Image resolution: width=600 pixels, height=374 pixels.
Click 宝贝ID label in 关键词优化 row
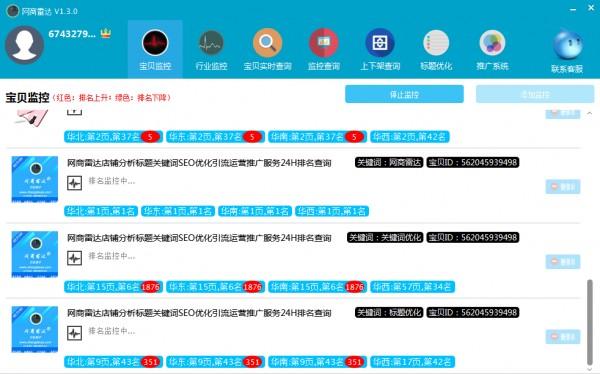pyautogui.click(x=473, y=238)
